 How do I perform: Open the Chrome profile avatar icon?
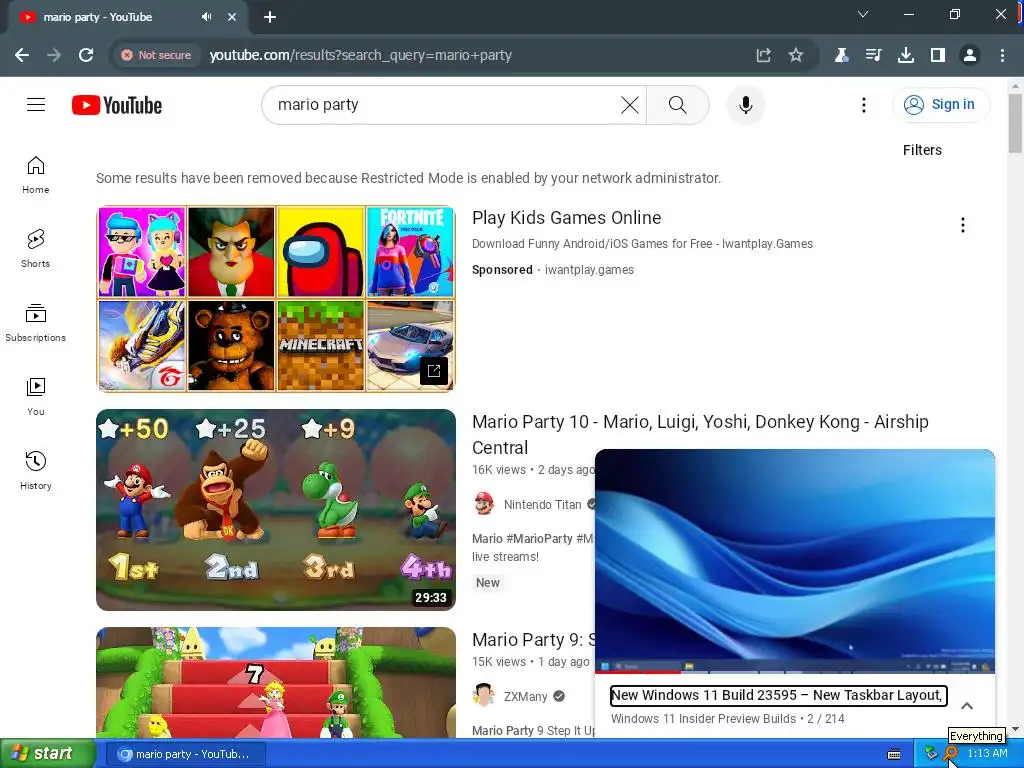click(970, 55)
